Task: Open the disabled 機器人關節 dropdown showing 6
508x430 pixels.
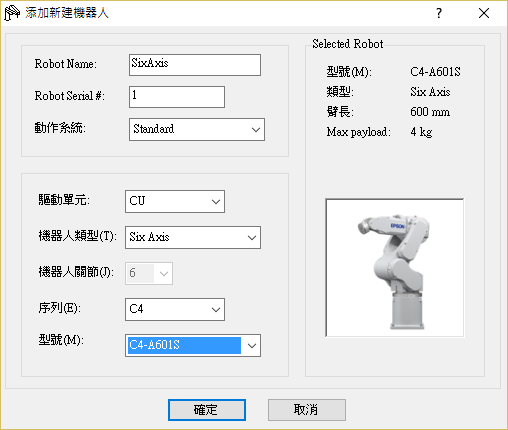Action: (149, 273)
